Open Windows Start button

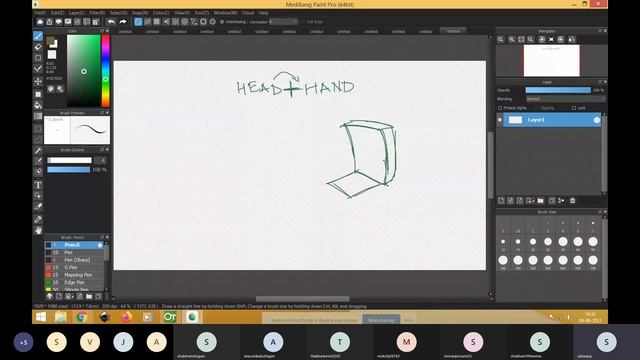40,317
